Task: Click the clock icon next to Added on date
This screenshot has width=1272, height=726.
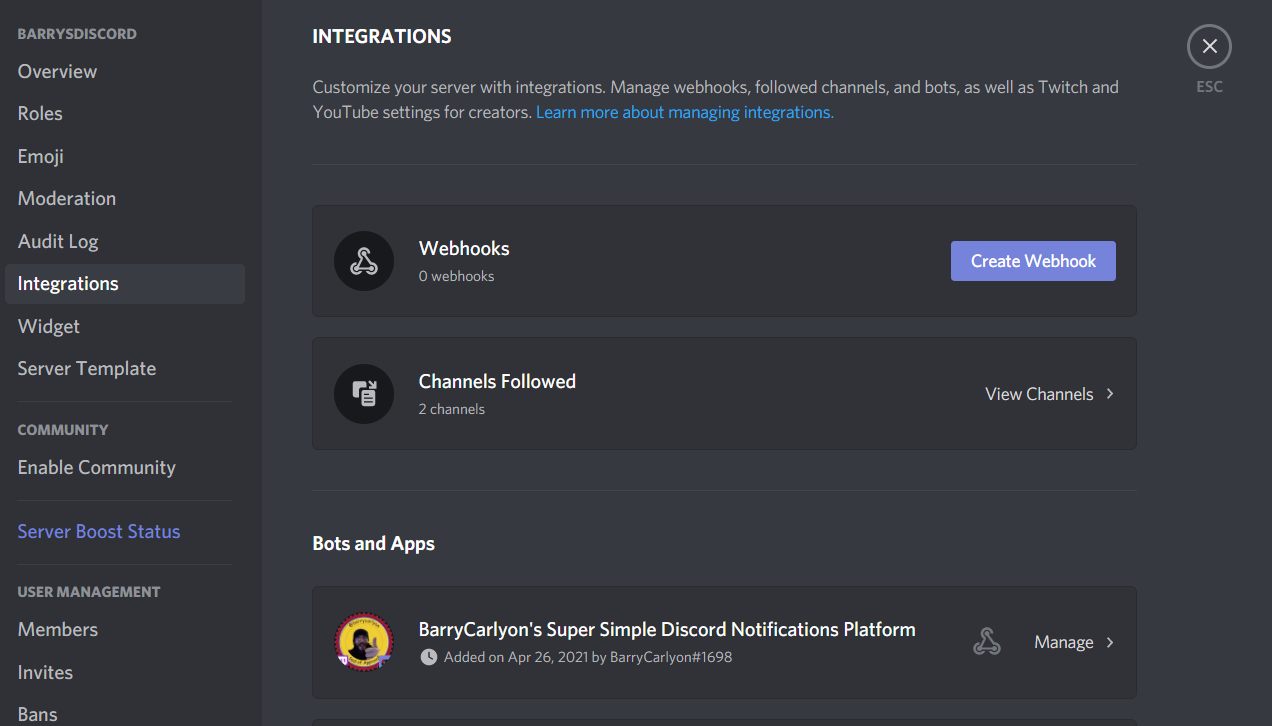Action: click(x=428, y=657)
